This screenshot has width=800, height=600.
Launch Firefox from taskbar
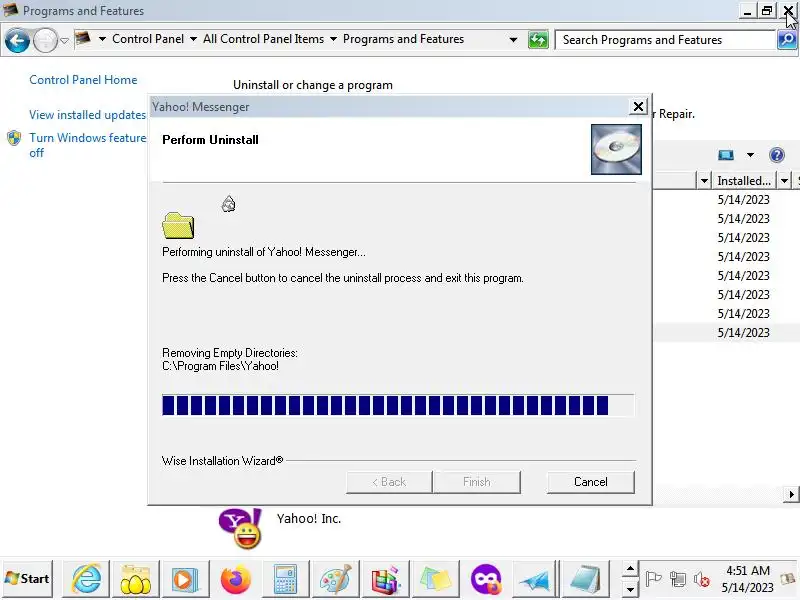(235, 580)
